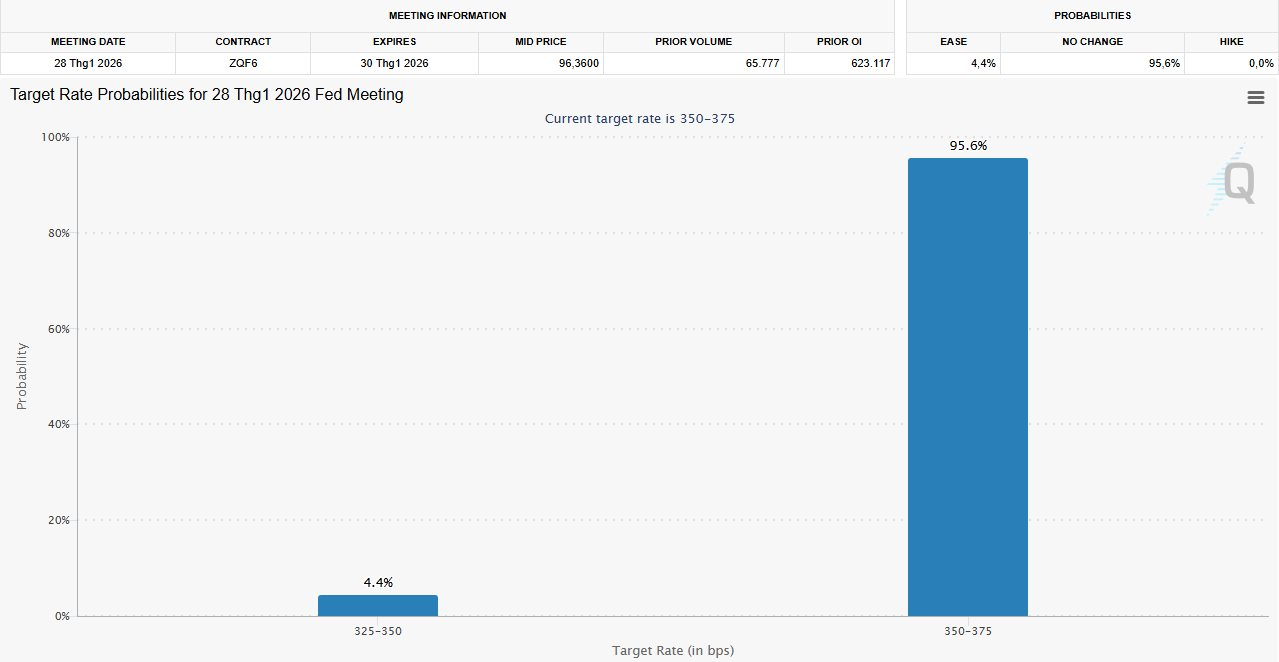Click the Current target rate subtitle
1279x662 pixels.
pyautogui.click(x=640, y=118)
